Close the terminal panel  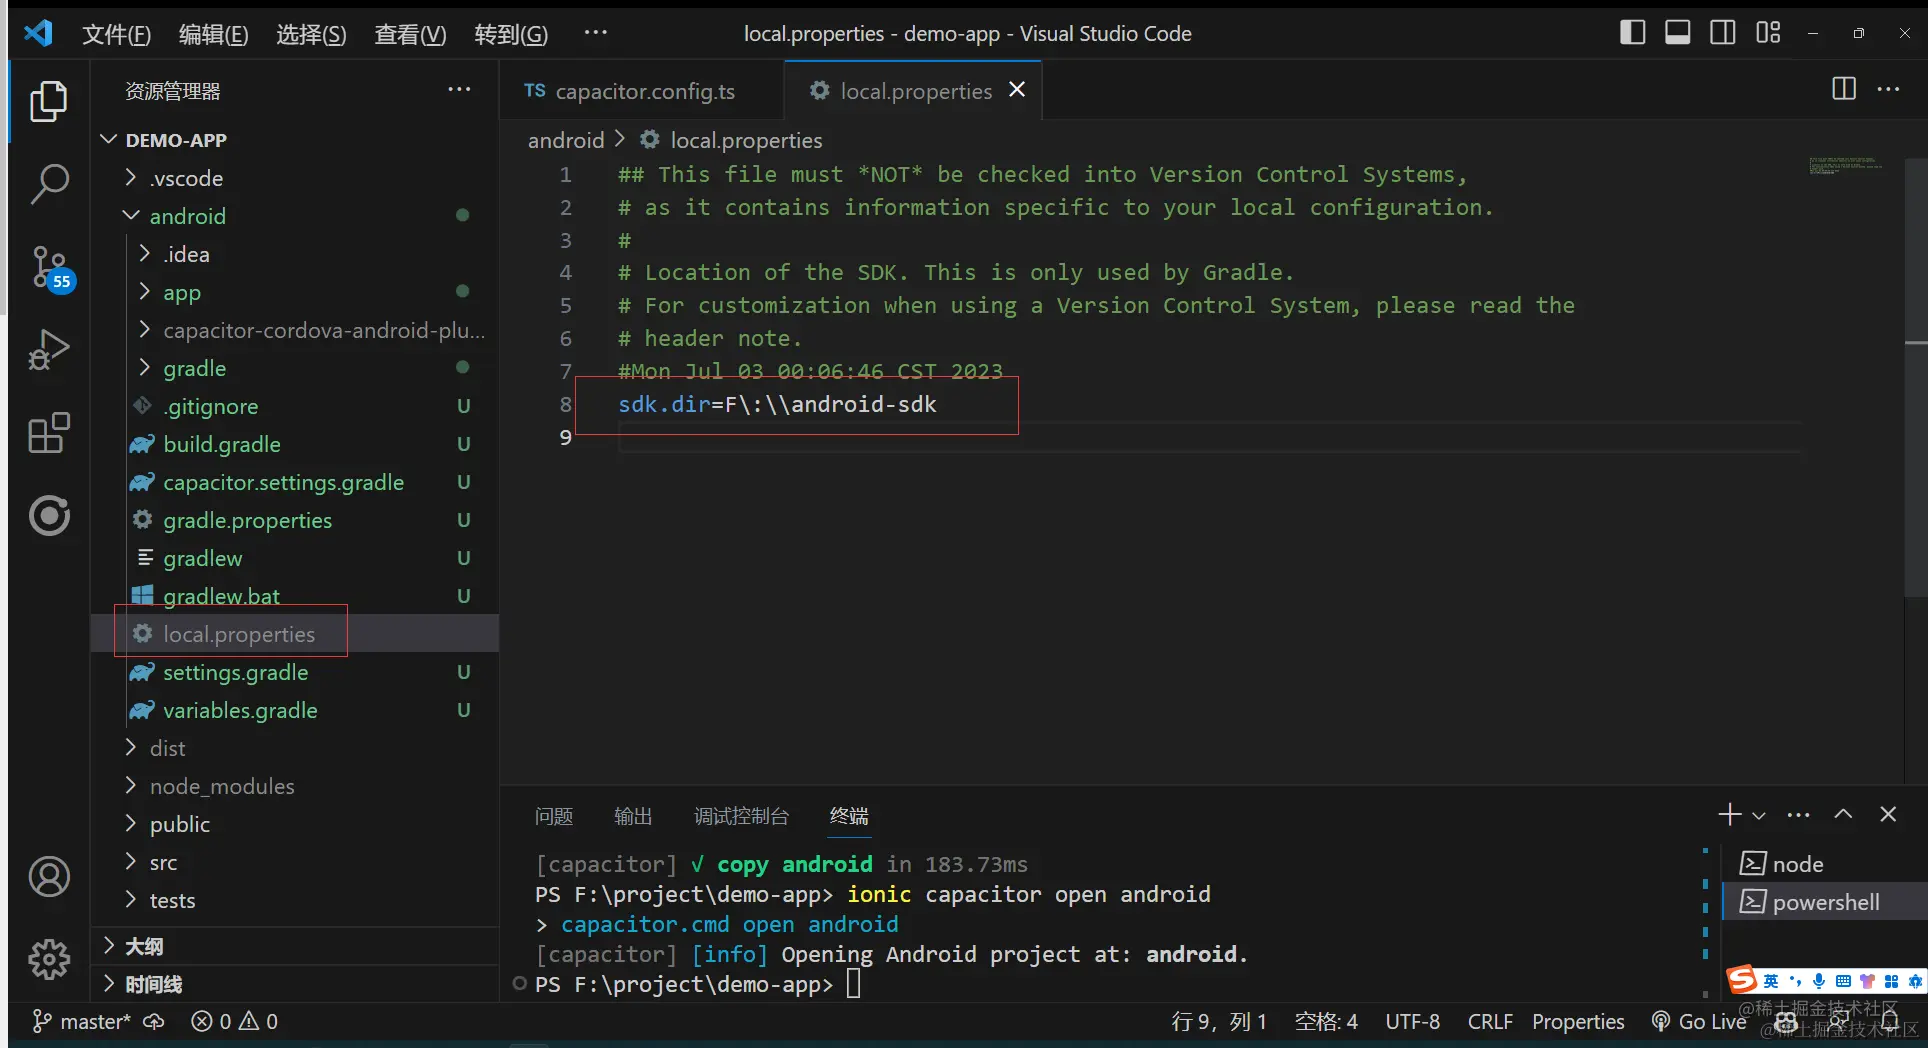(x=1888, y=815)
